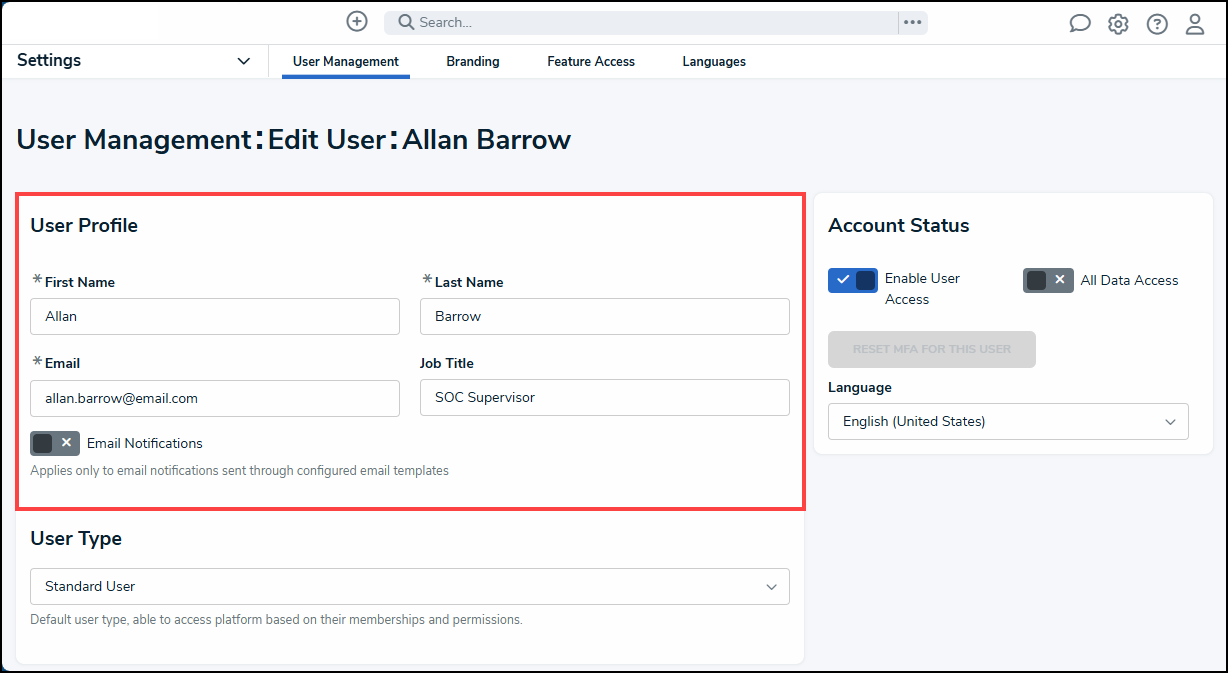Screen dimensions: 1228x673
Task: Open the three-dot search options icon
Action: pos(912,22)
